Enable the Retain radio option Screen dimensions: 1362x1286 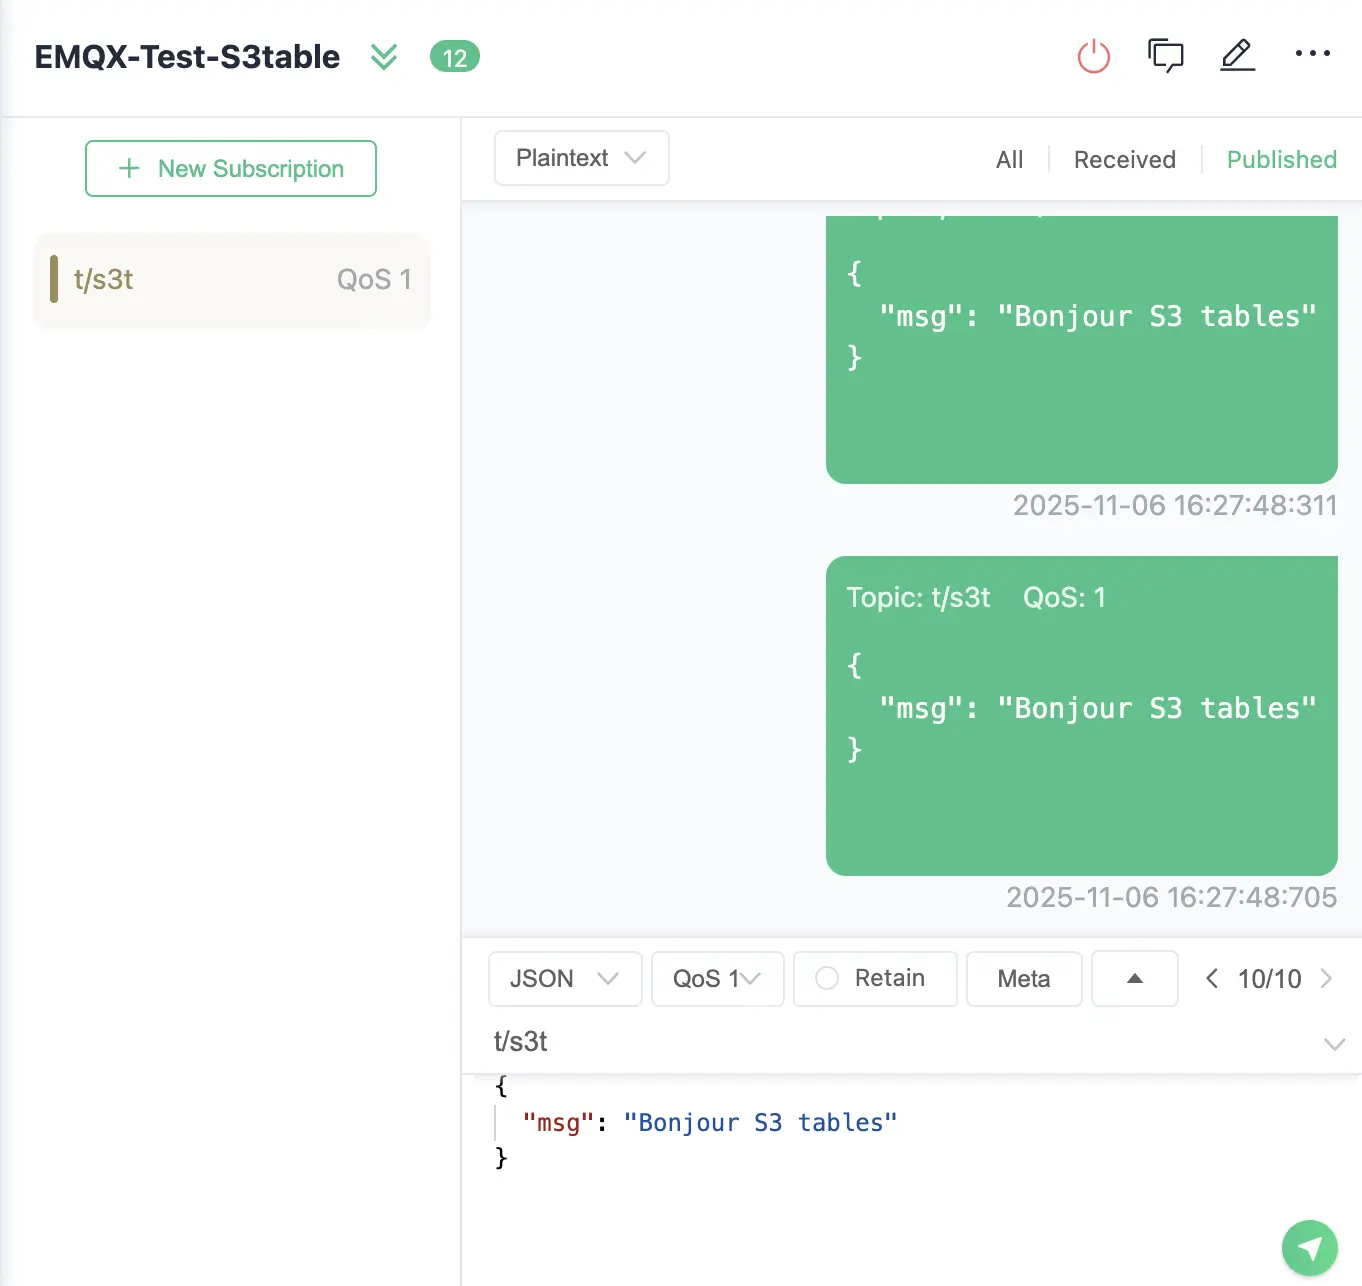point(827,978)
